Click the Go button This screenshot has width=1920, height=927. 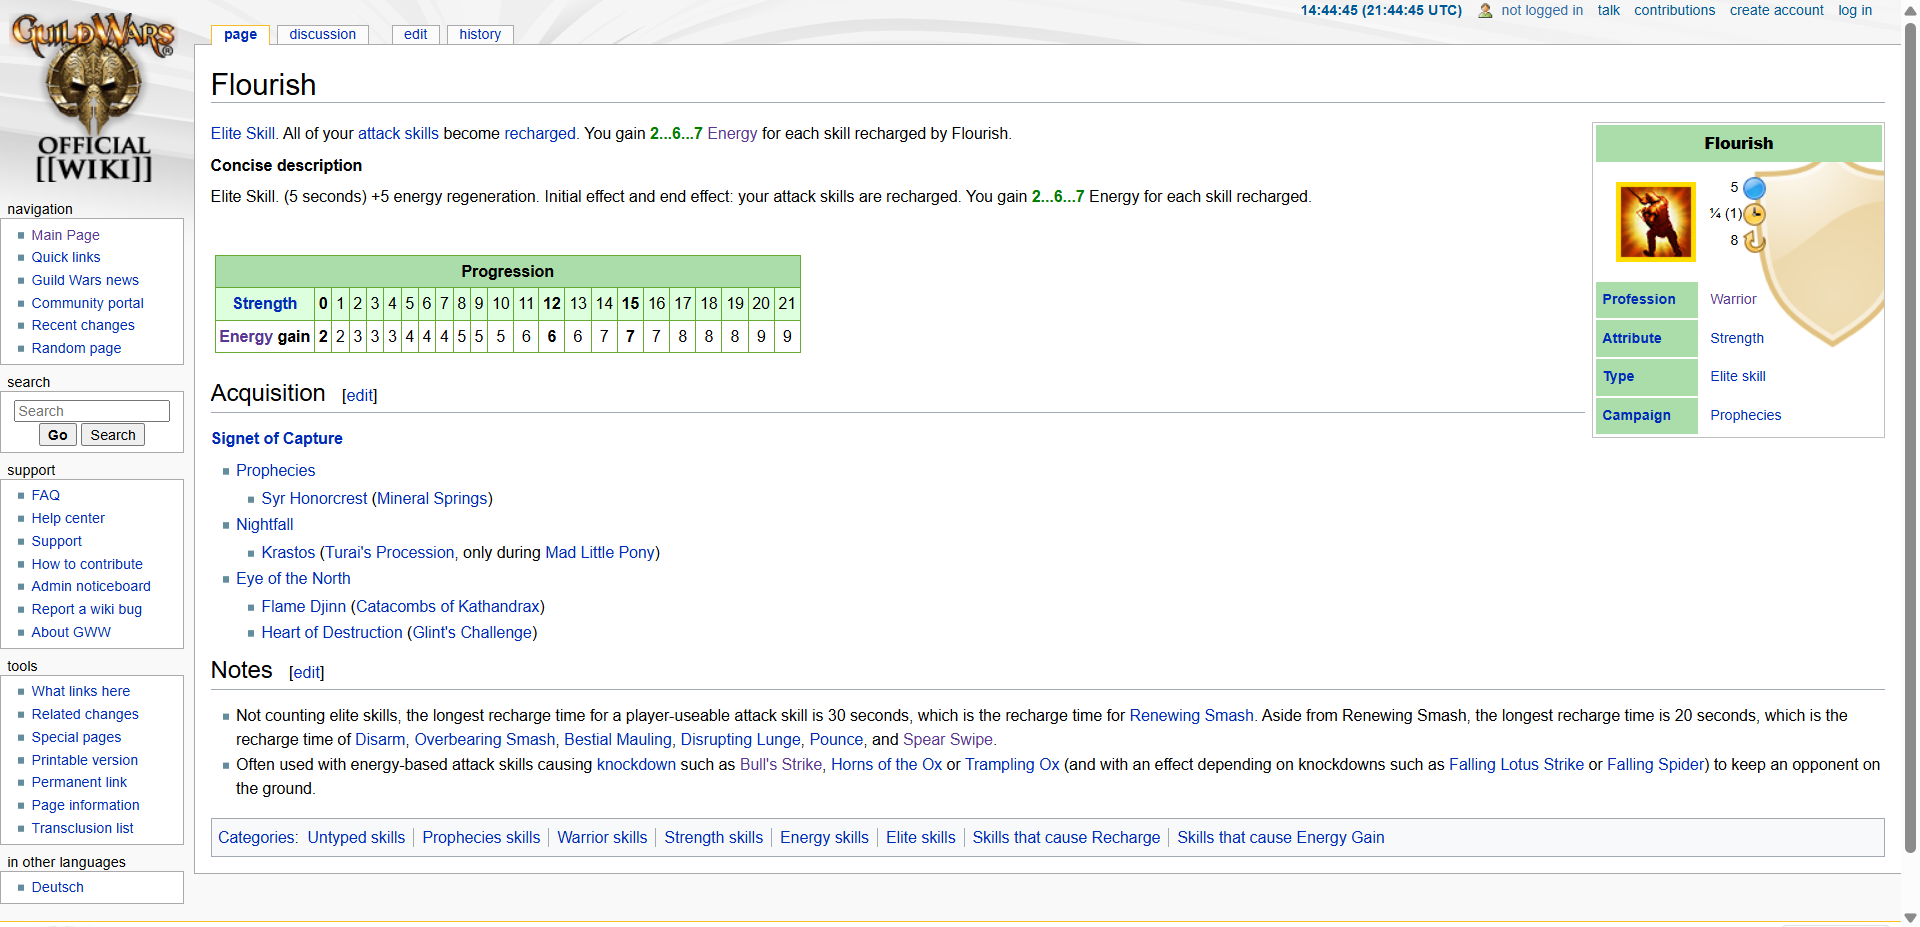click(58, 435)
